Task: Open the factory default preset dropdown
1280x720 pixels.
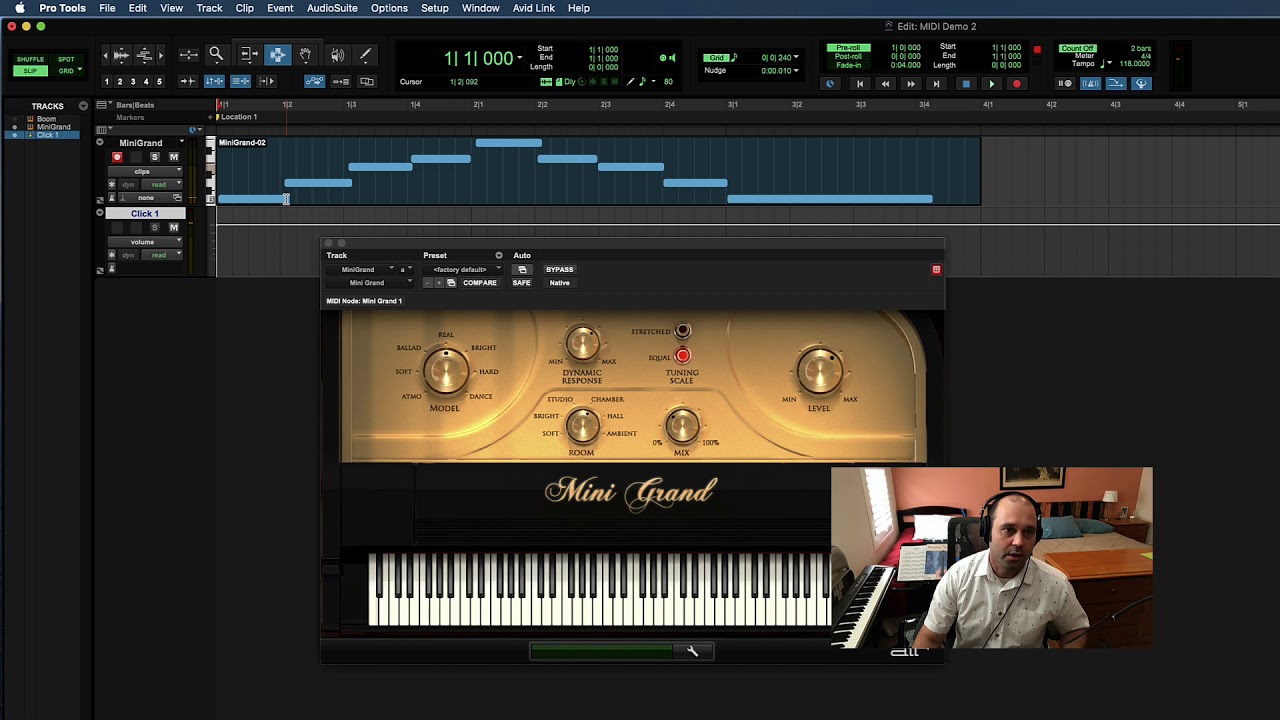Action: click(x=461, y=269)
